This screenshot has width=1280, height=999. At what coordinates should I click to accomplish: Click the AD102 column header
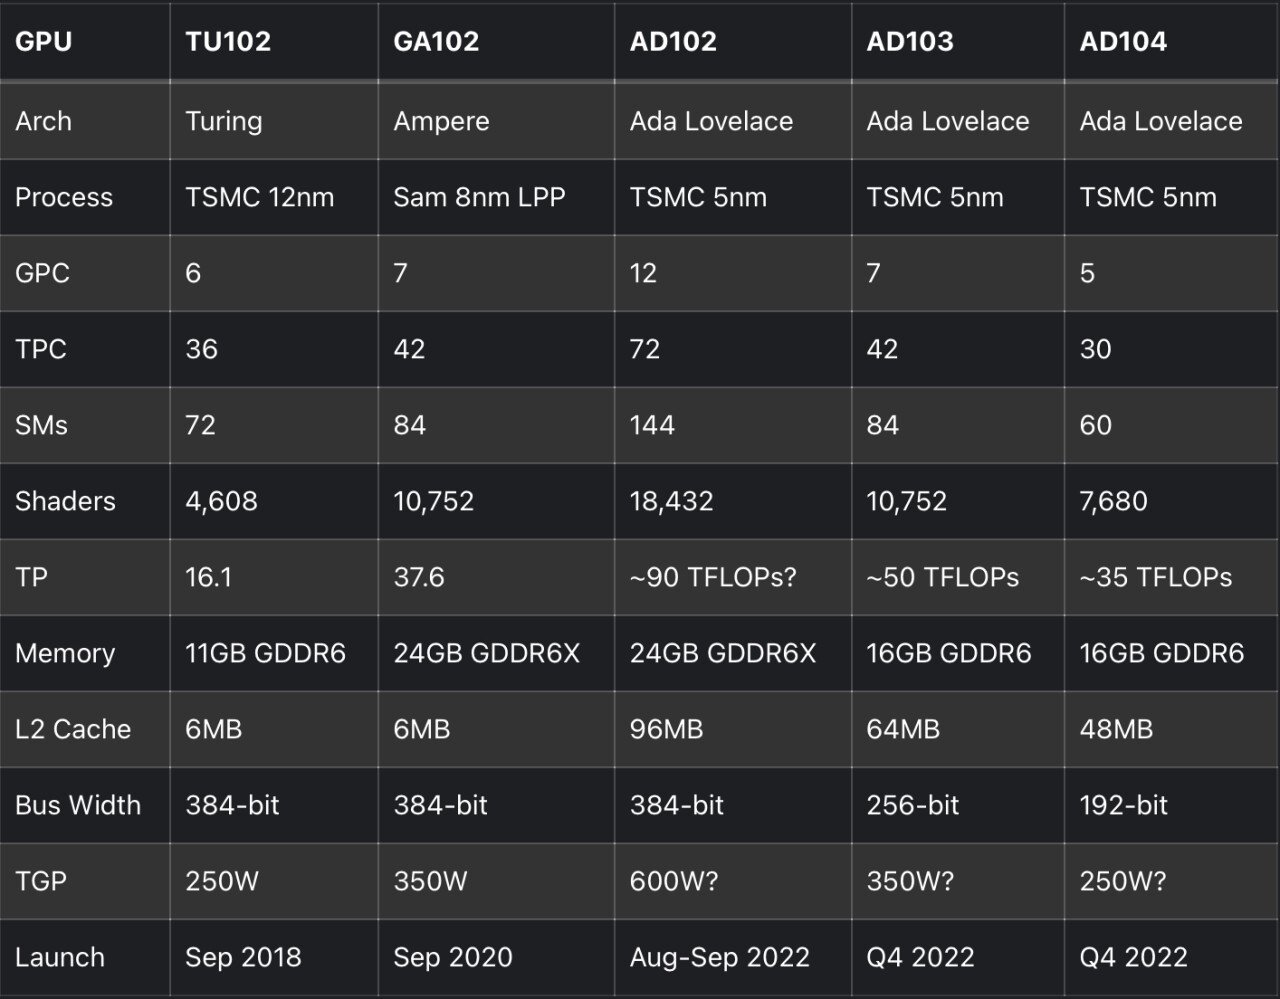tap(673, 42)
